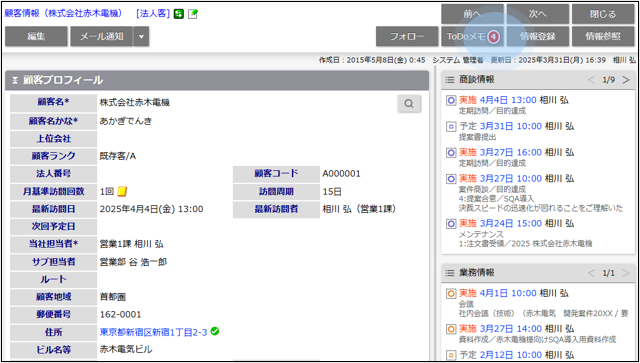The image size is (640, 363).
Task: Click the red 4 badge on ToDoメモ
Action: [x=493, y=37]
